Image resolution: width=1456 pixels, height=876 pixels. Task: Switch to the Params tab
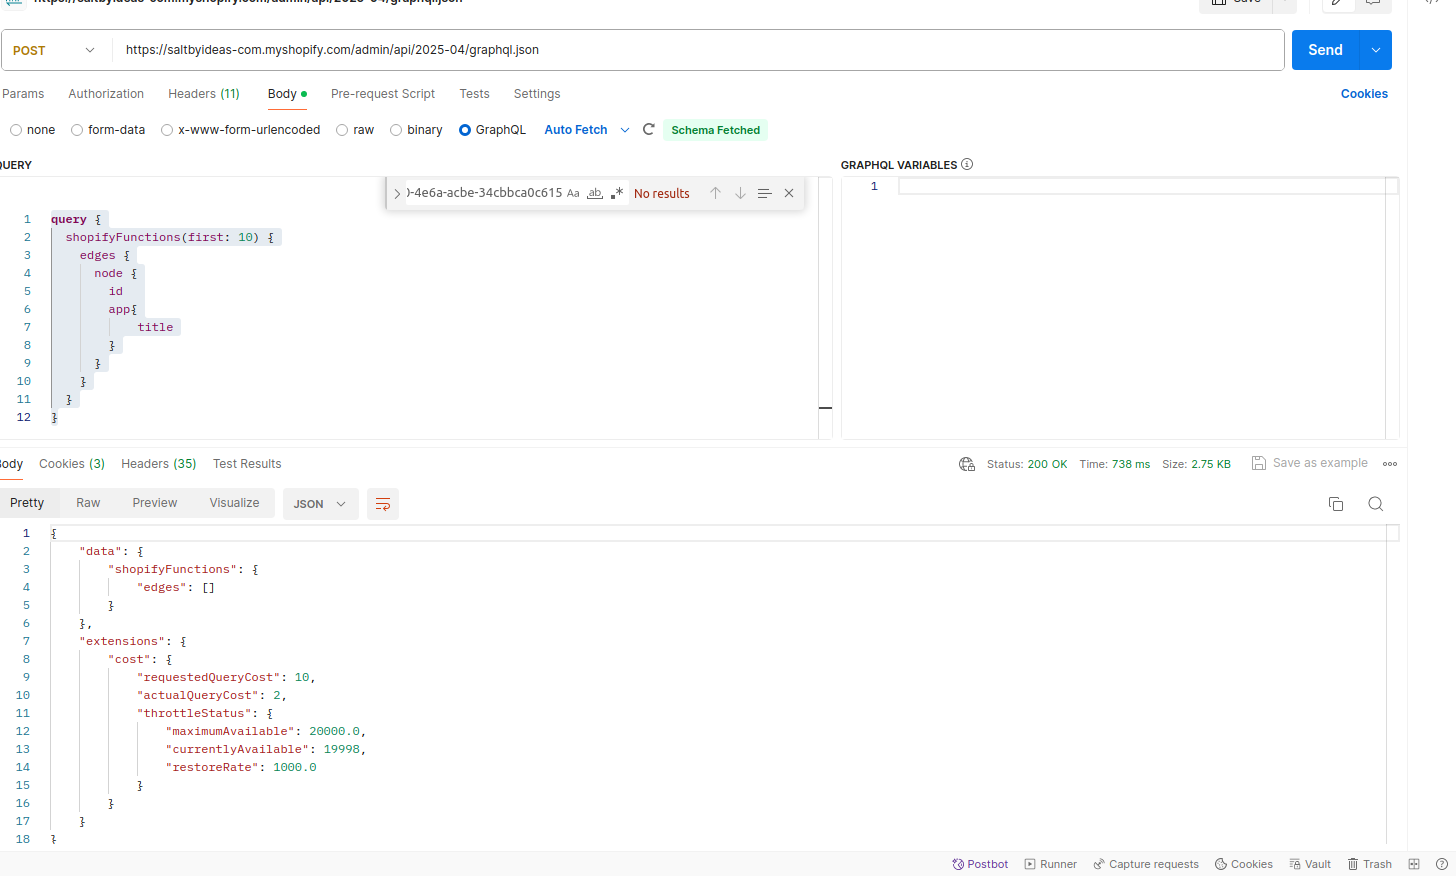(23, 94)
